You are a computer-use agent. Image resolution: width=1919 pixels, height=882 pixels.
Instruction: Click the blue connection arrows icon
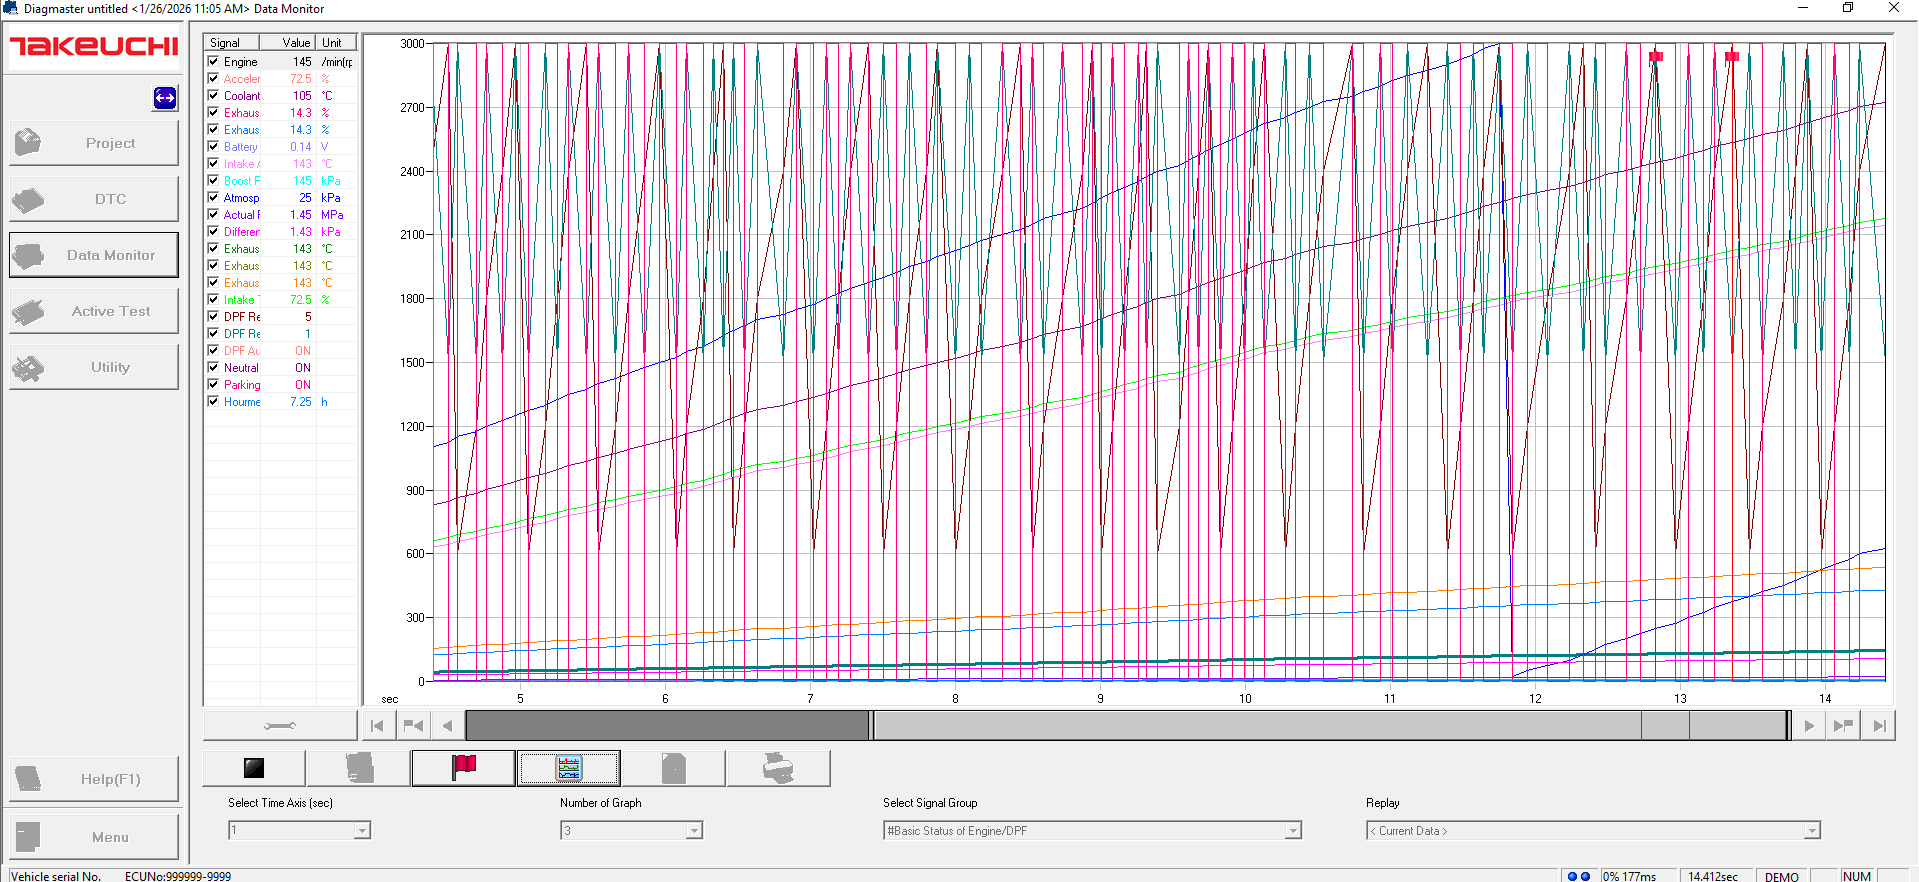pyautogui.click(x=165, y=98)
